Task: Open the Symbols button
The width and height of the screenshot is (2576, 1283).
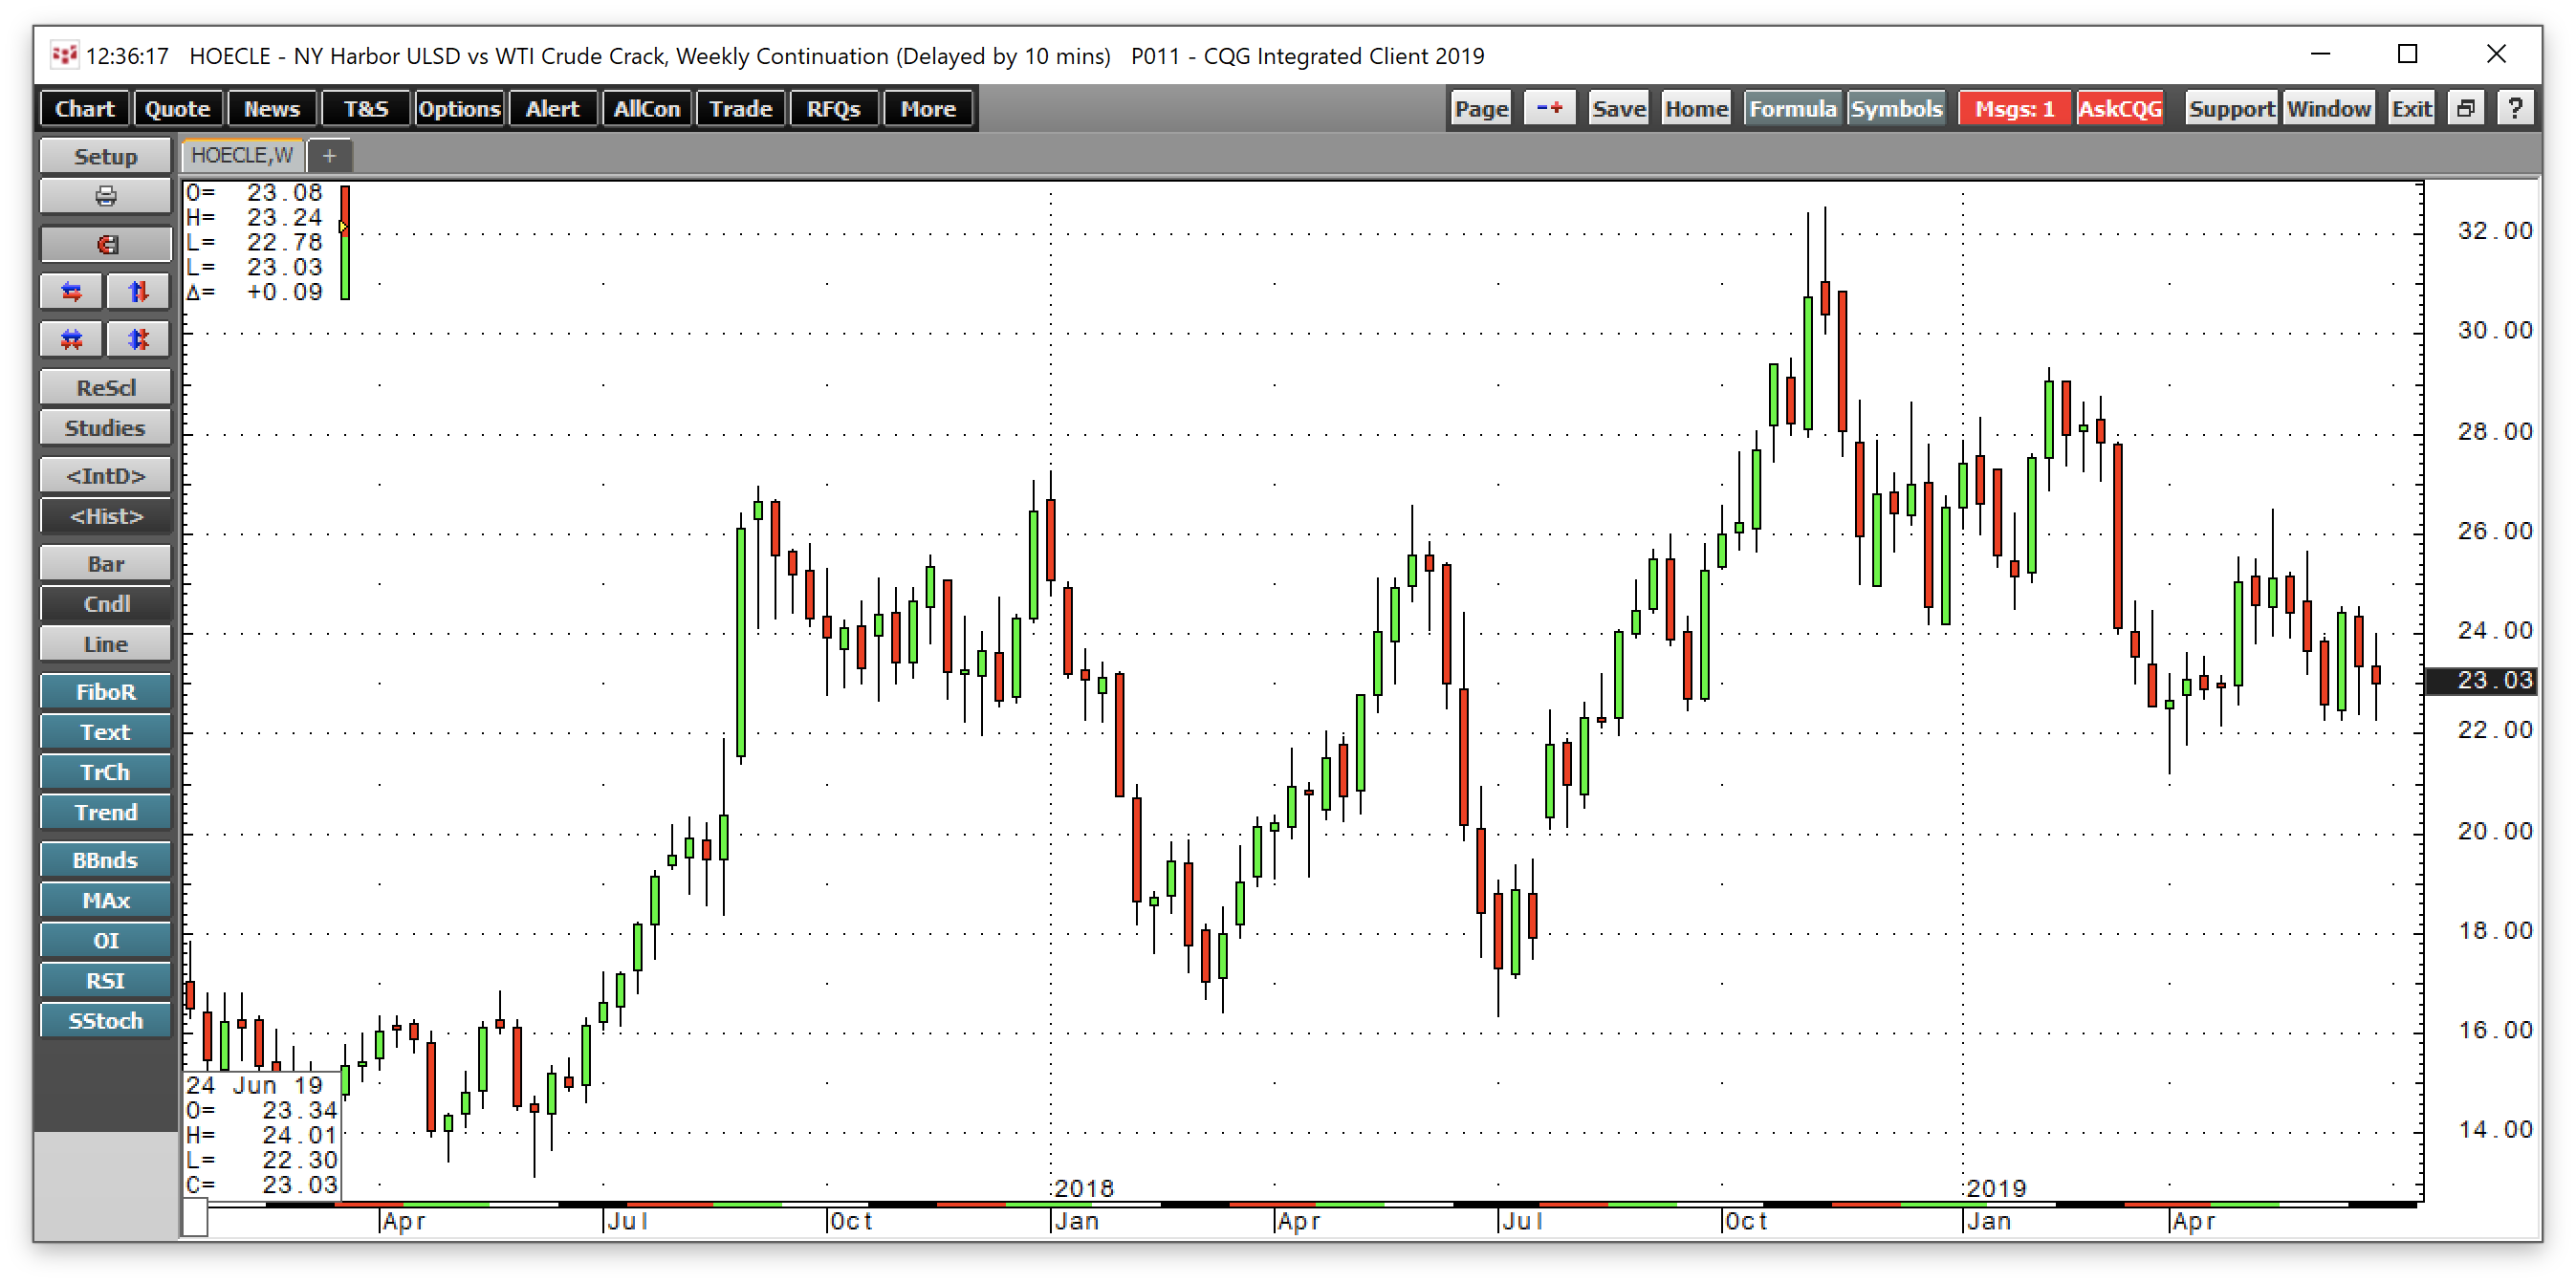Action: pos(1896,108)
